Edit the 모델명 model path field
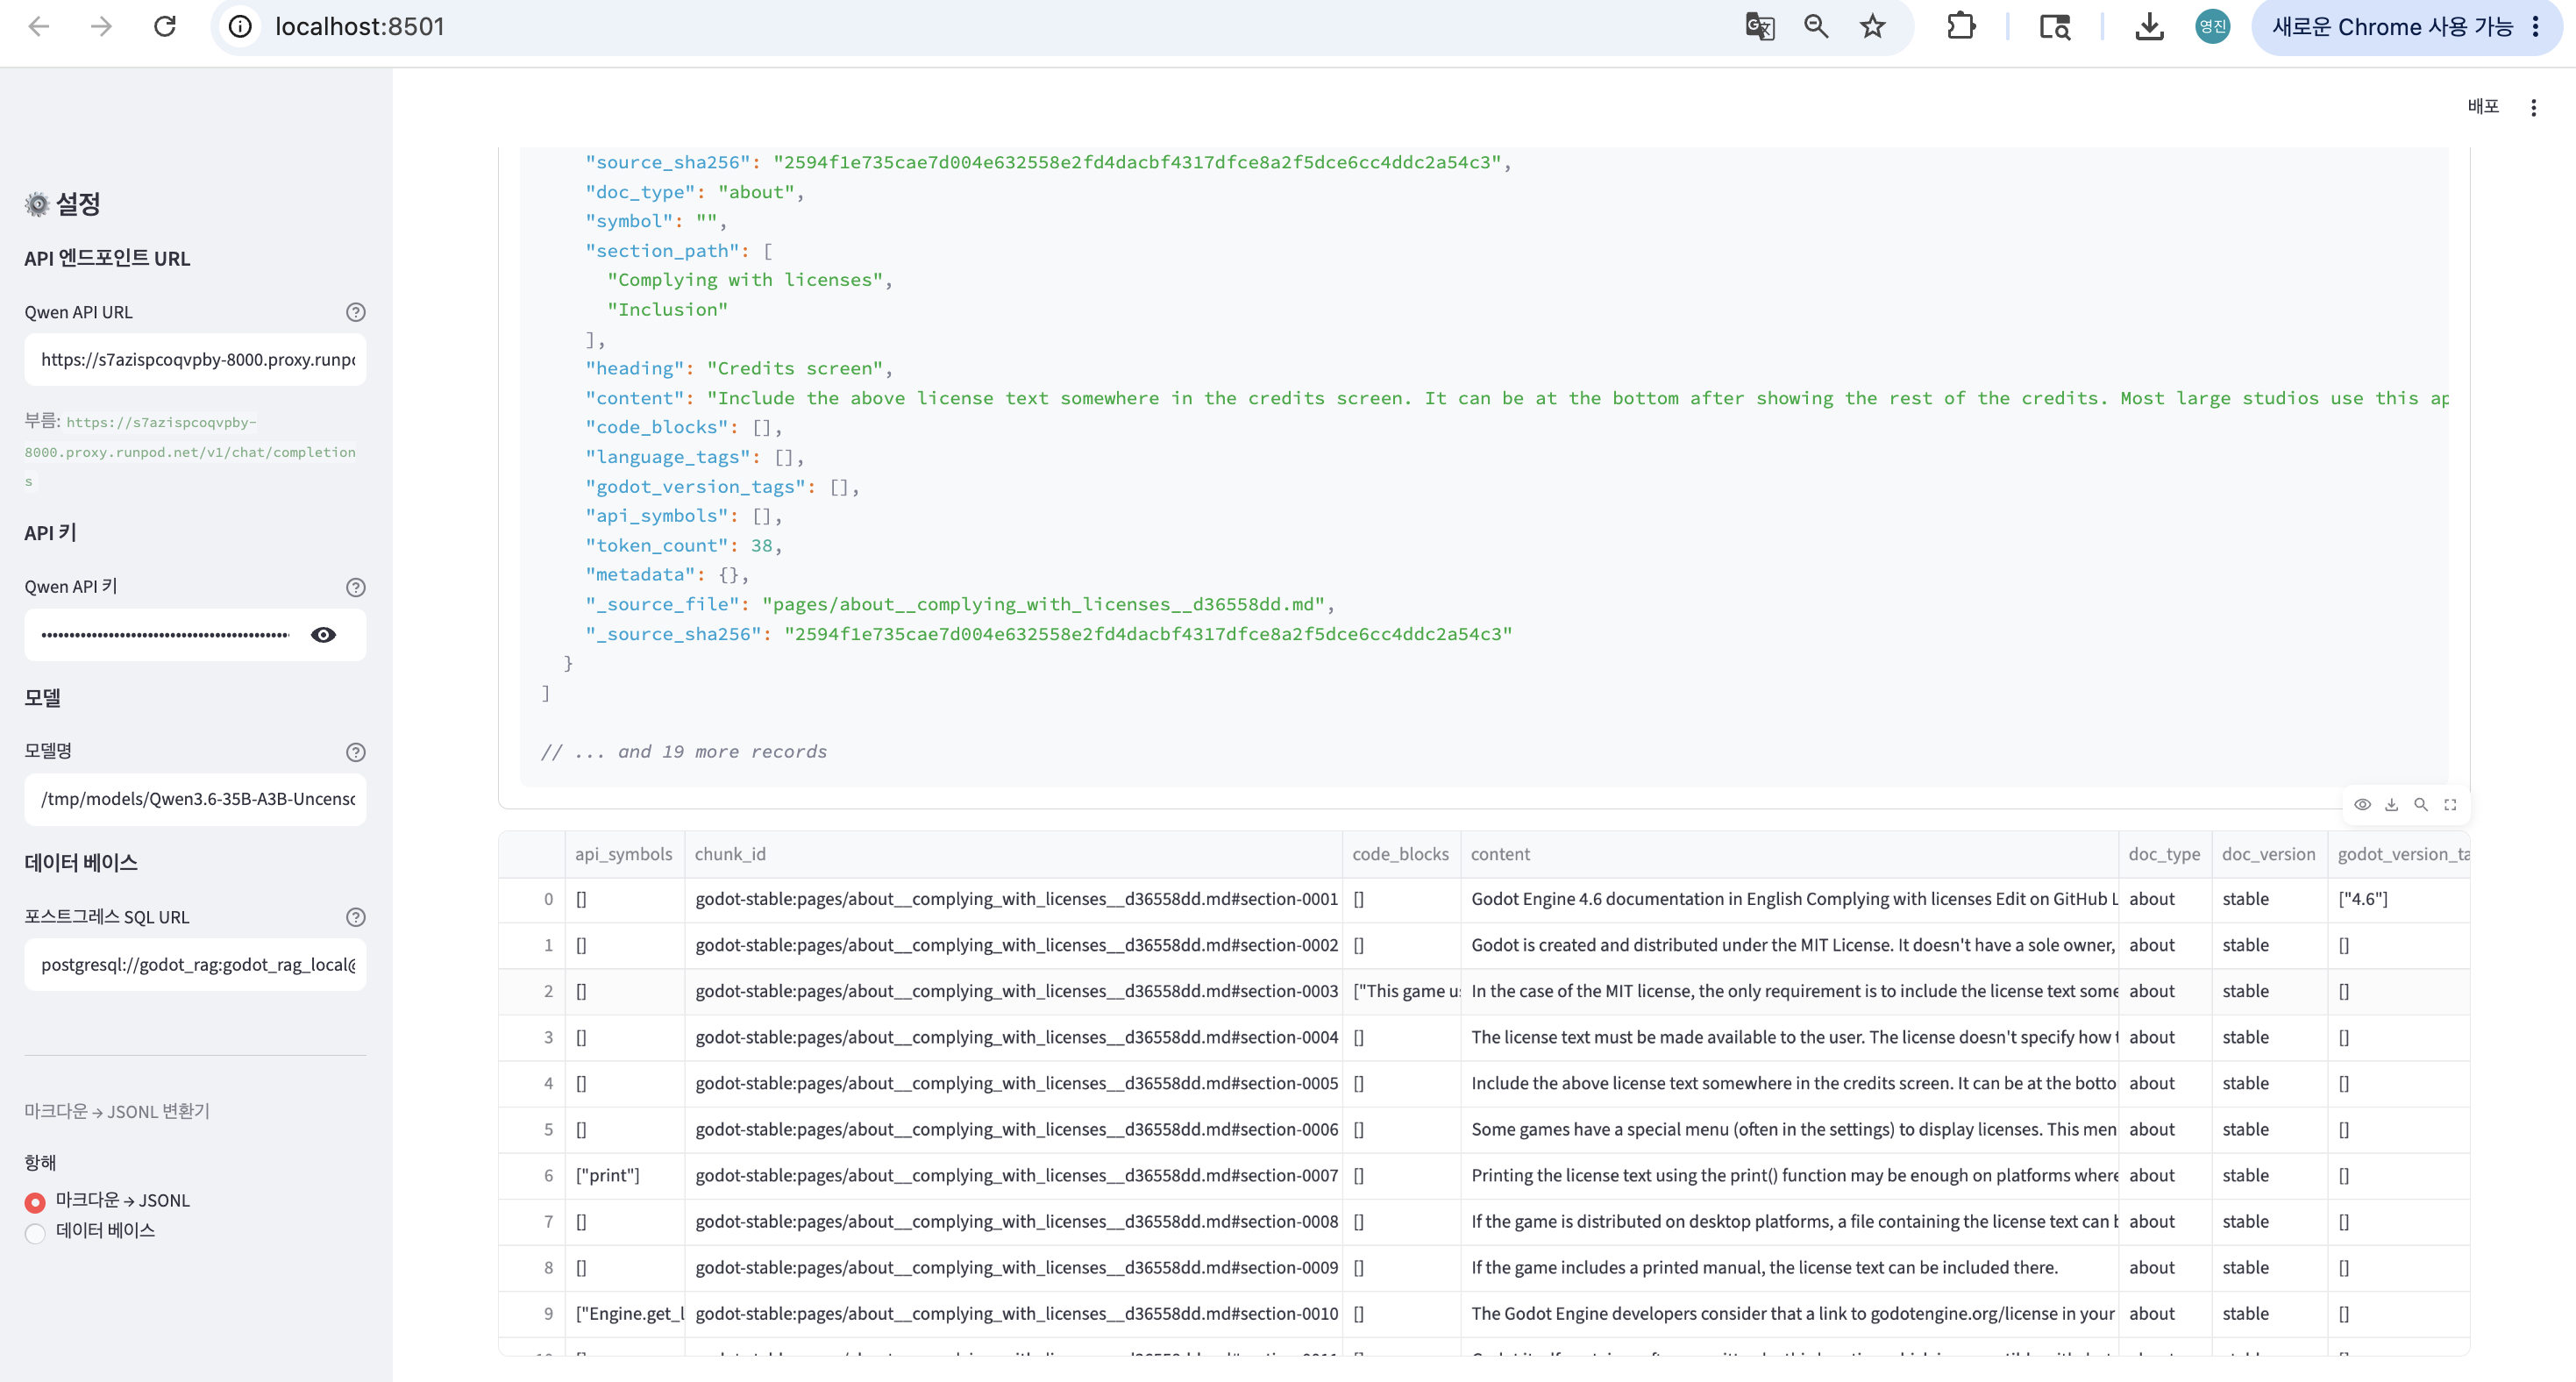 (x=195, y=799)
